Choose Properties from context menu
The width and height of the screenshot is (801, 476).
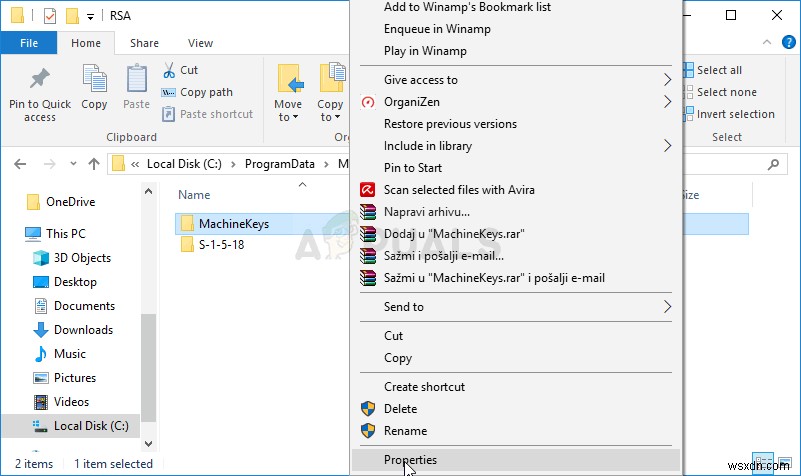pyautogui.click(x=516, y=460)
